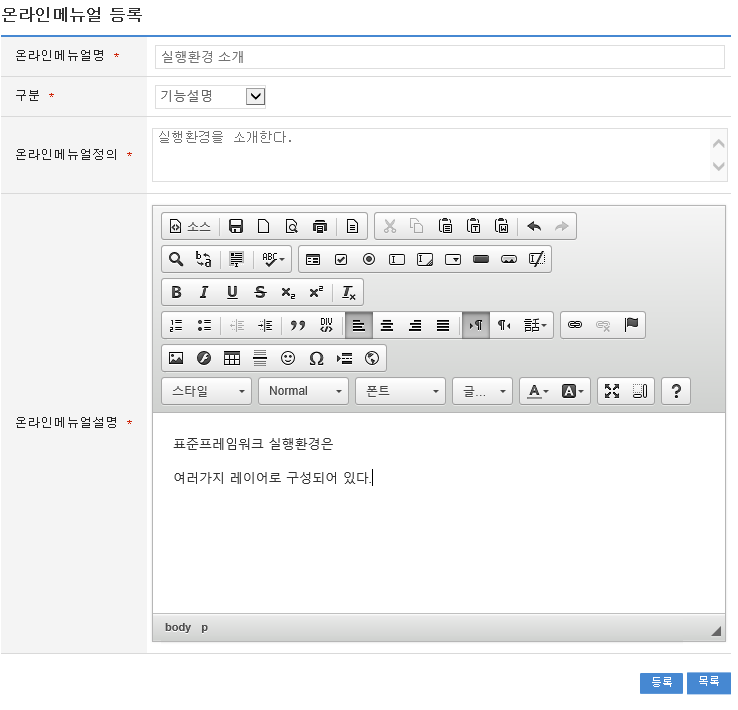Click the Undo arrow icon
The image size is (738, 710).
[x=534, y=226]
